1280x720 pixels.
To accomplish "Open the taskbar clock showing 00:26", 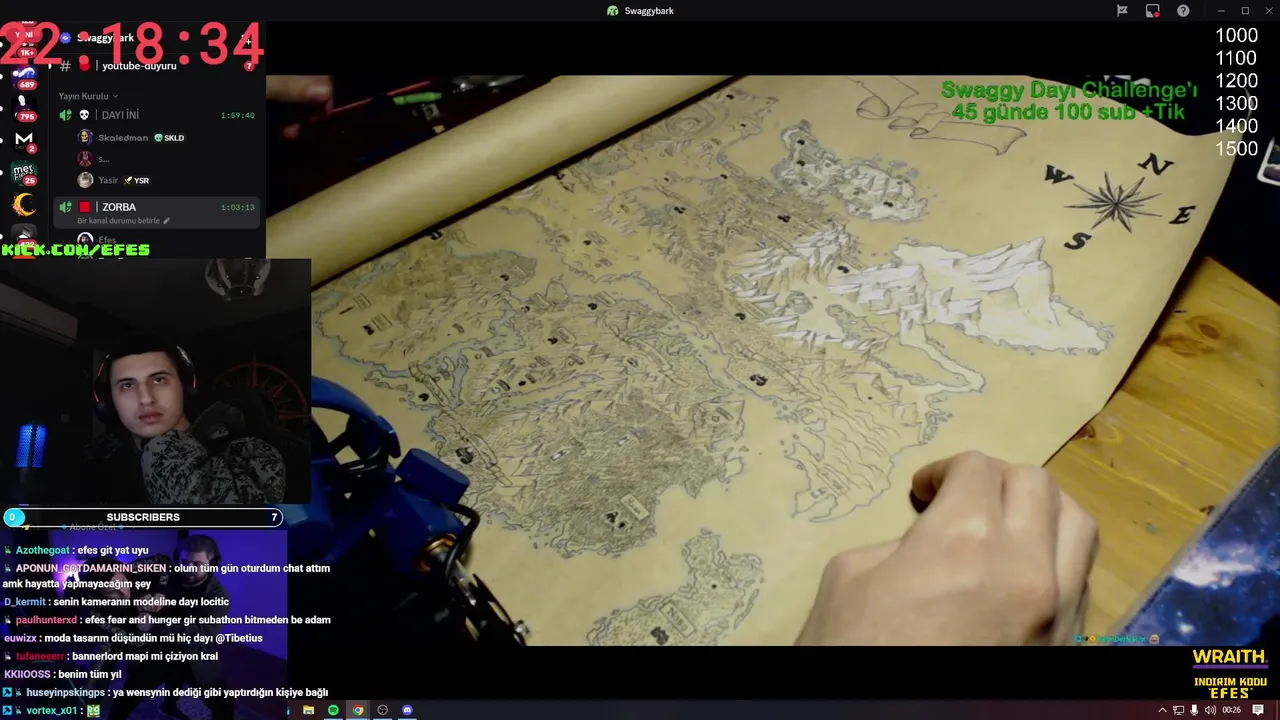I will [1232, 710].
